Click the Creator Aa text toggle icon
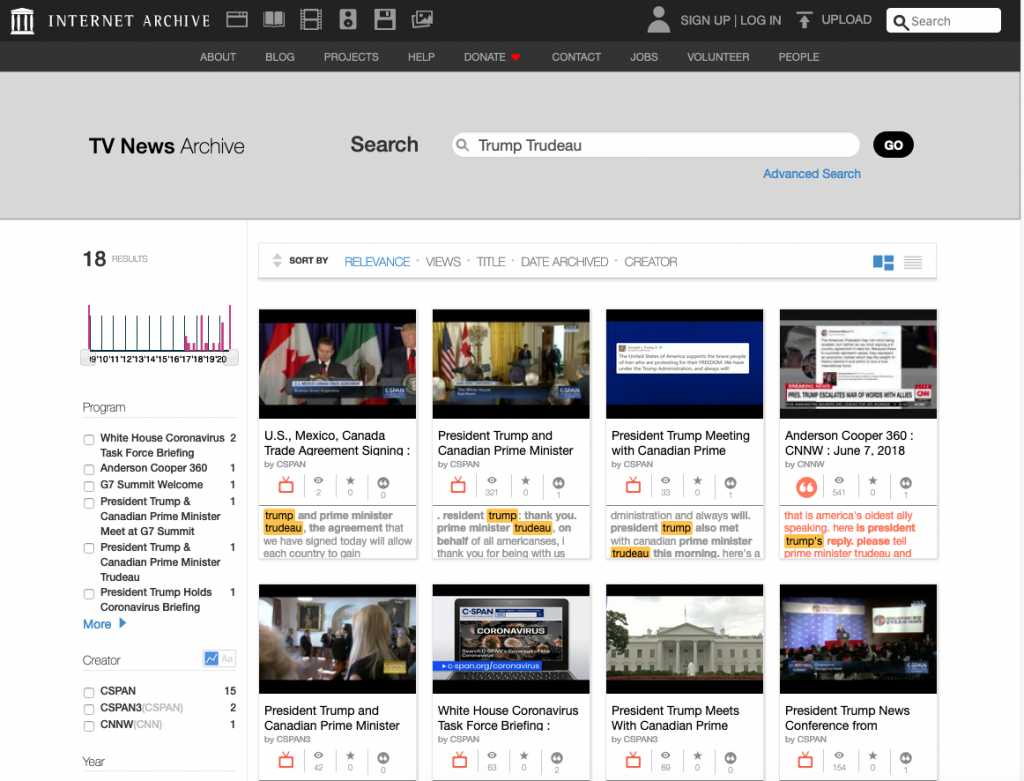 227,658
